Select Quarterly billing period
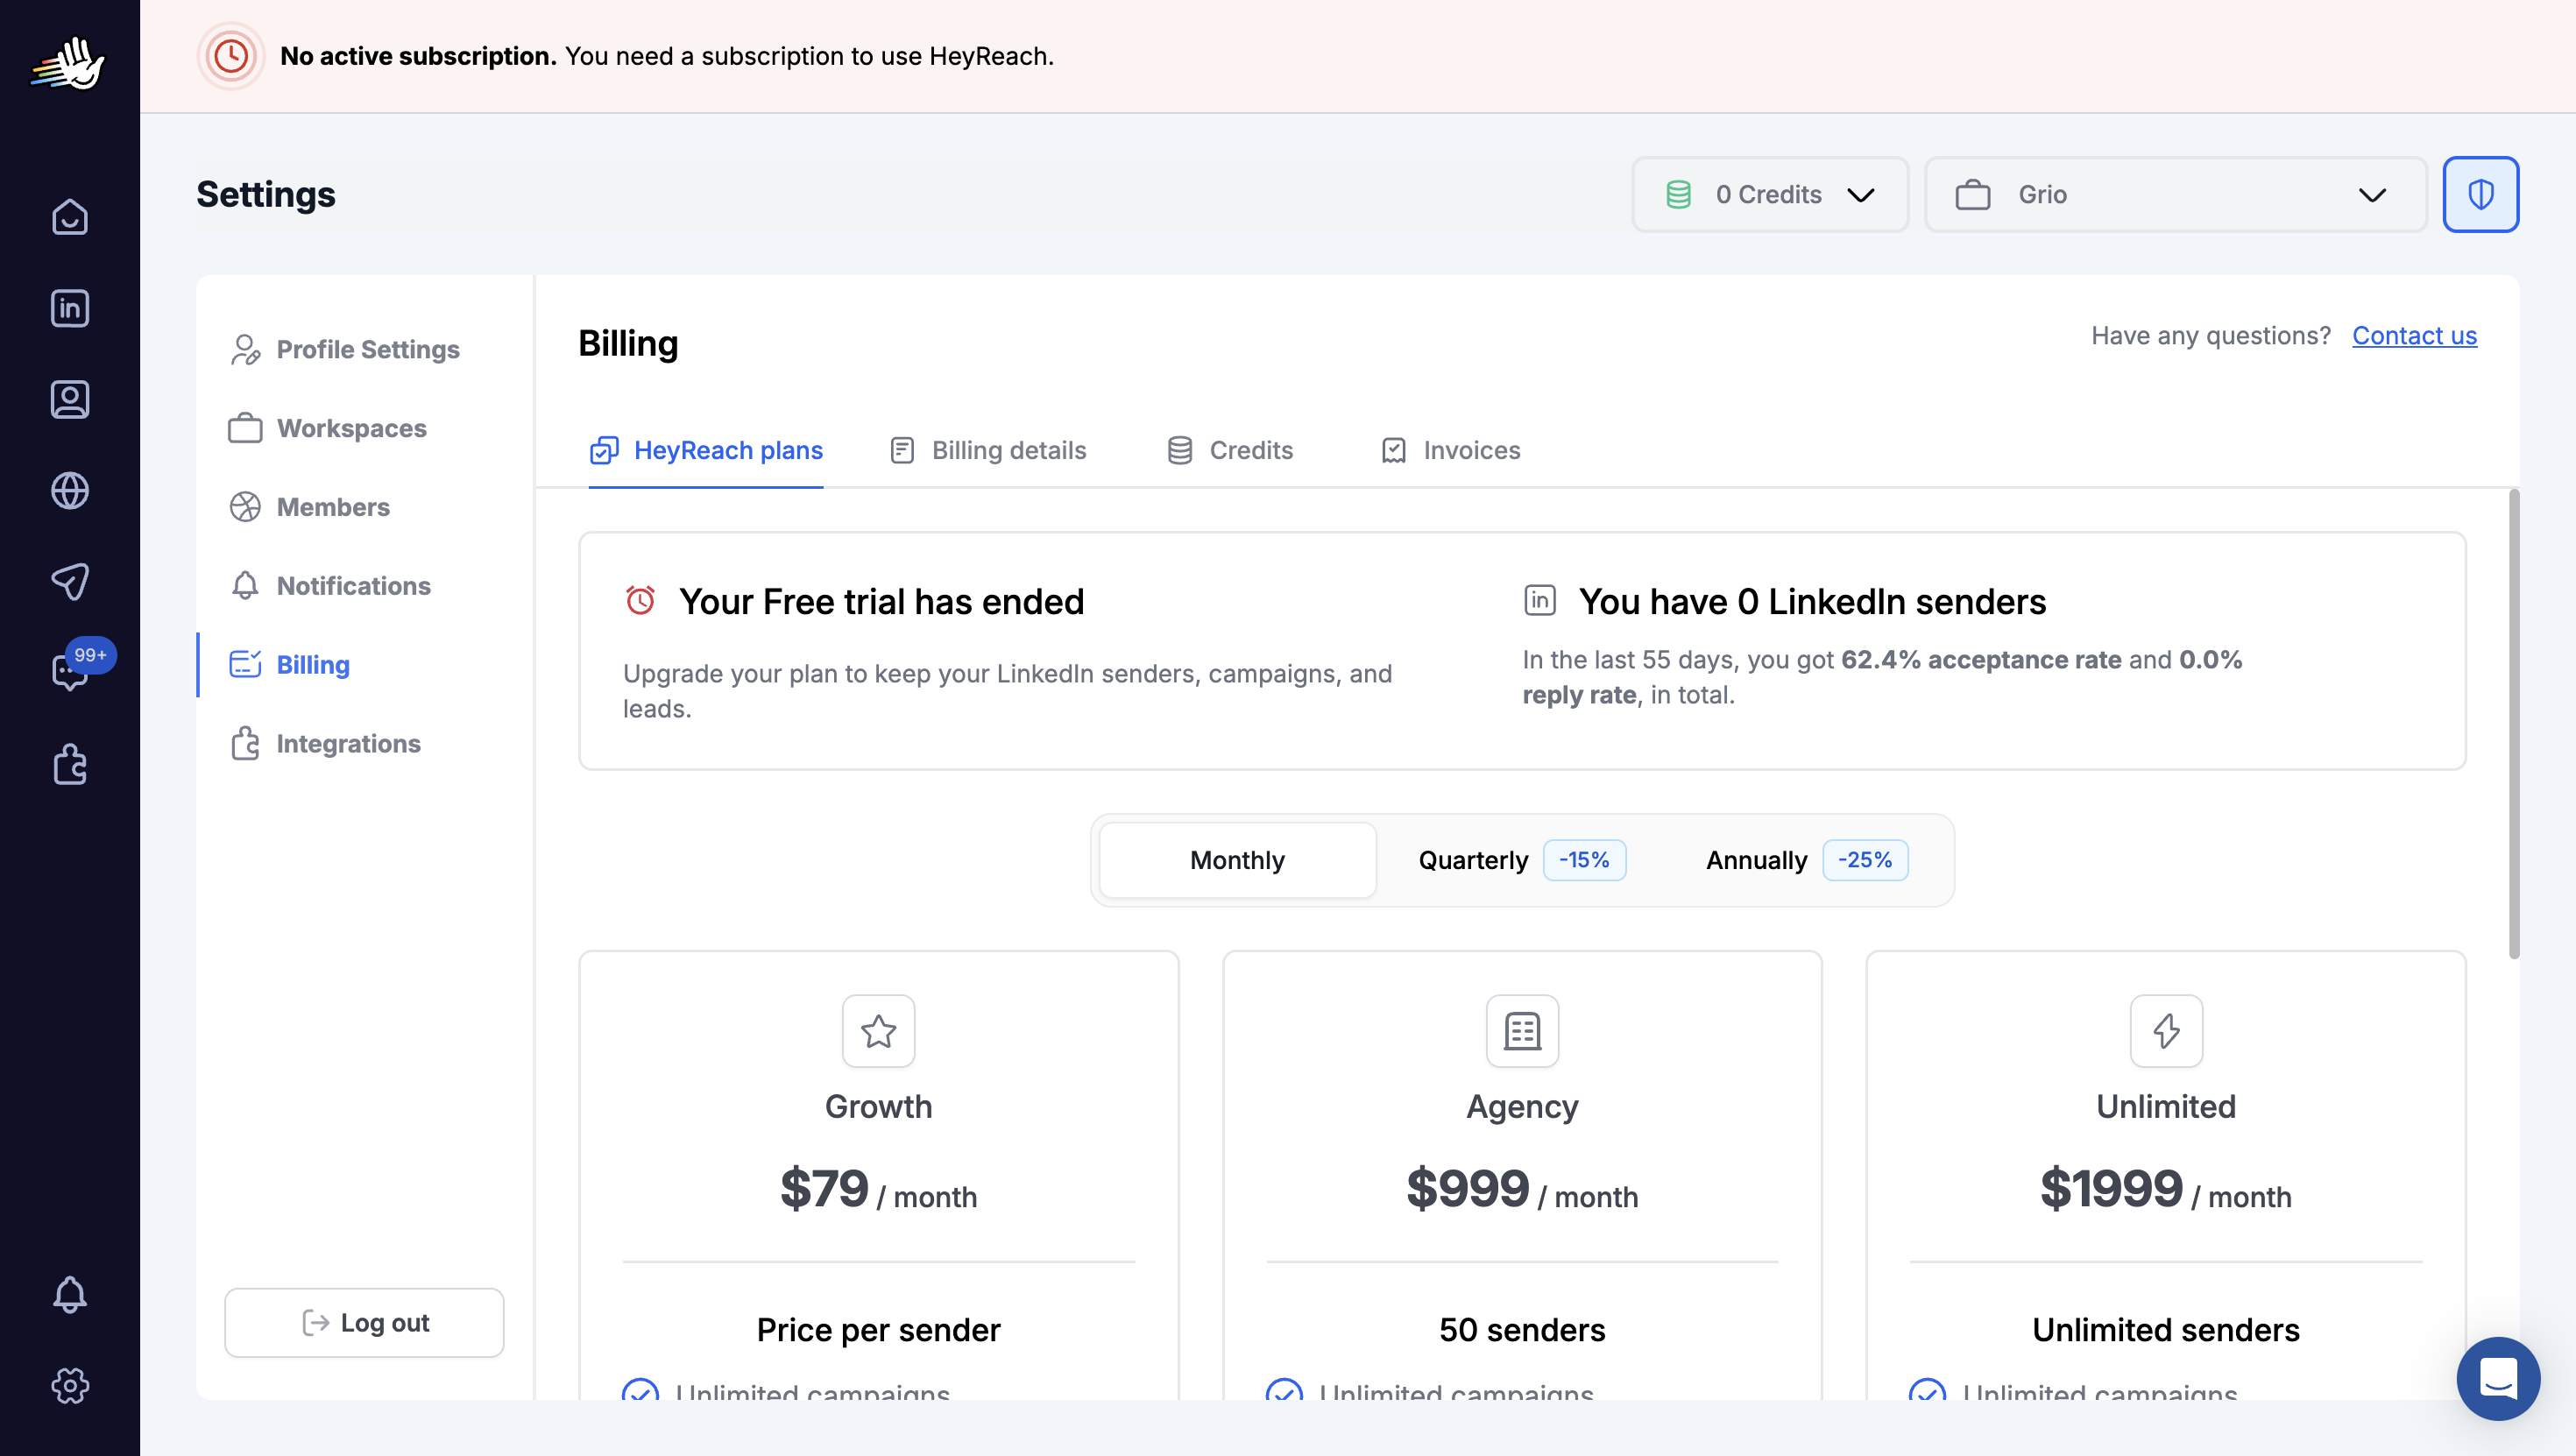Screen dimensions: 2576x1456 coord(1522,860)
